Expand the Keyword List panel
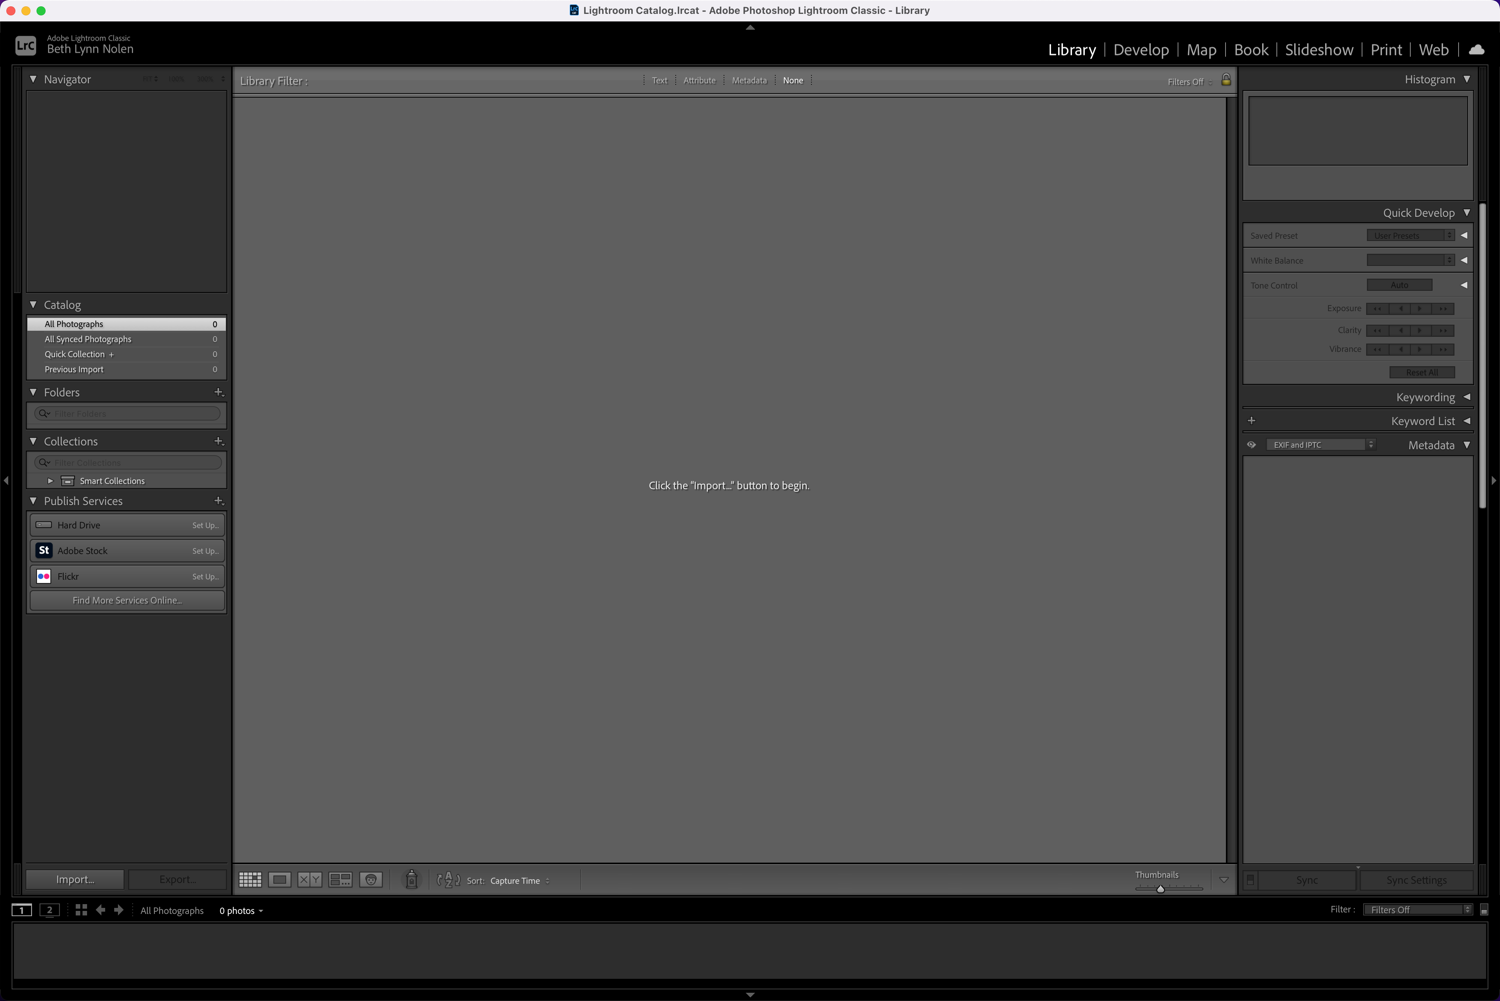 [1467, 421]
